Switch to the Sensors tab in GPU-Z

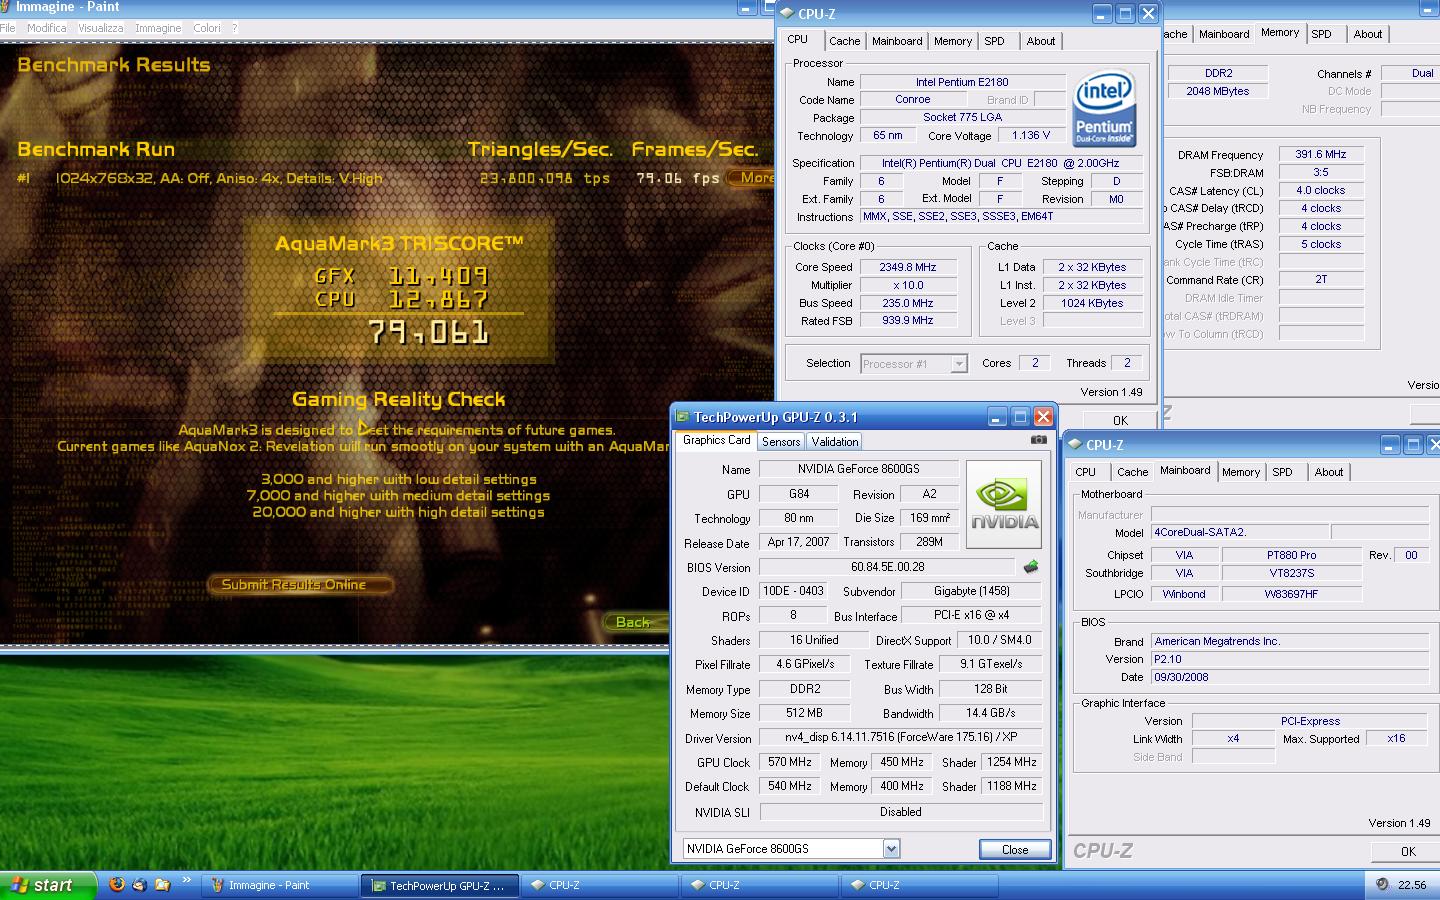[781, 442]
